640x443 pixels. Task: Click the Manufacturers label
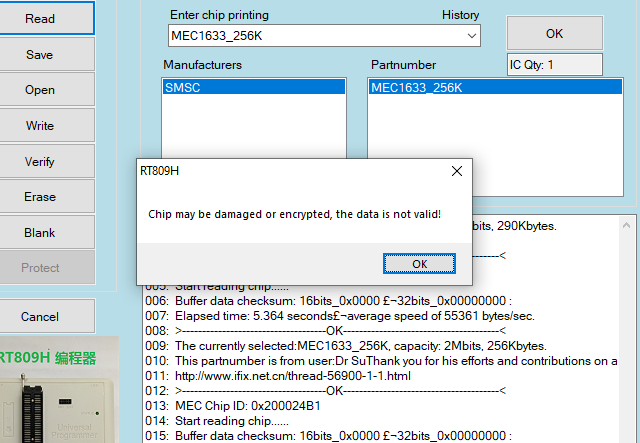click(202, 65)
